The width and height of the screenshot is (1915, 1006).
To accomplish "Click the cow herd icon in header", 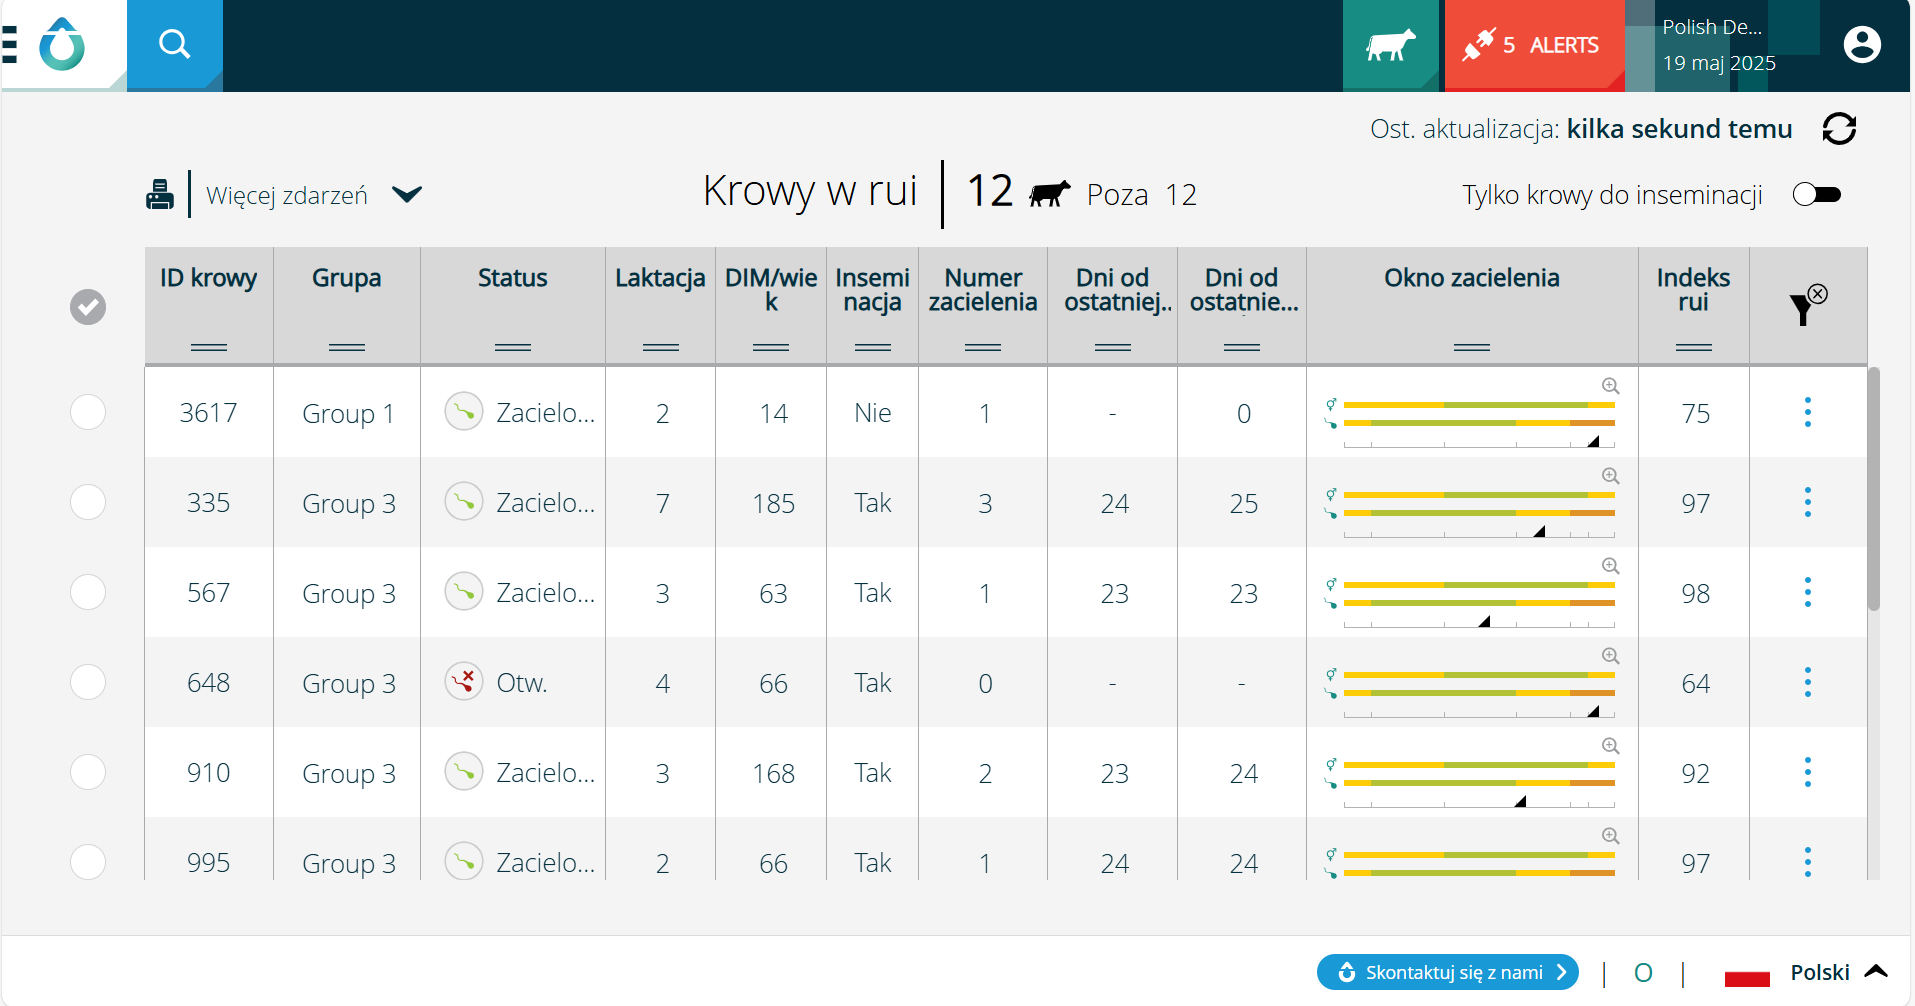I will pos(1390,45).
